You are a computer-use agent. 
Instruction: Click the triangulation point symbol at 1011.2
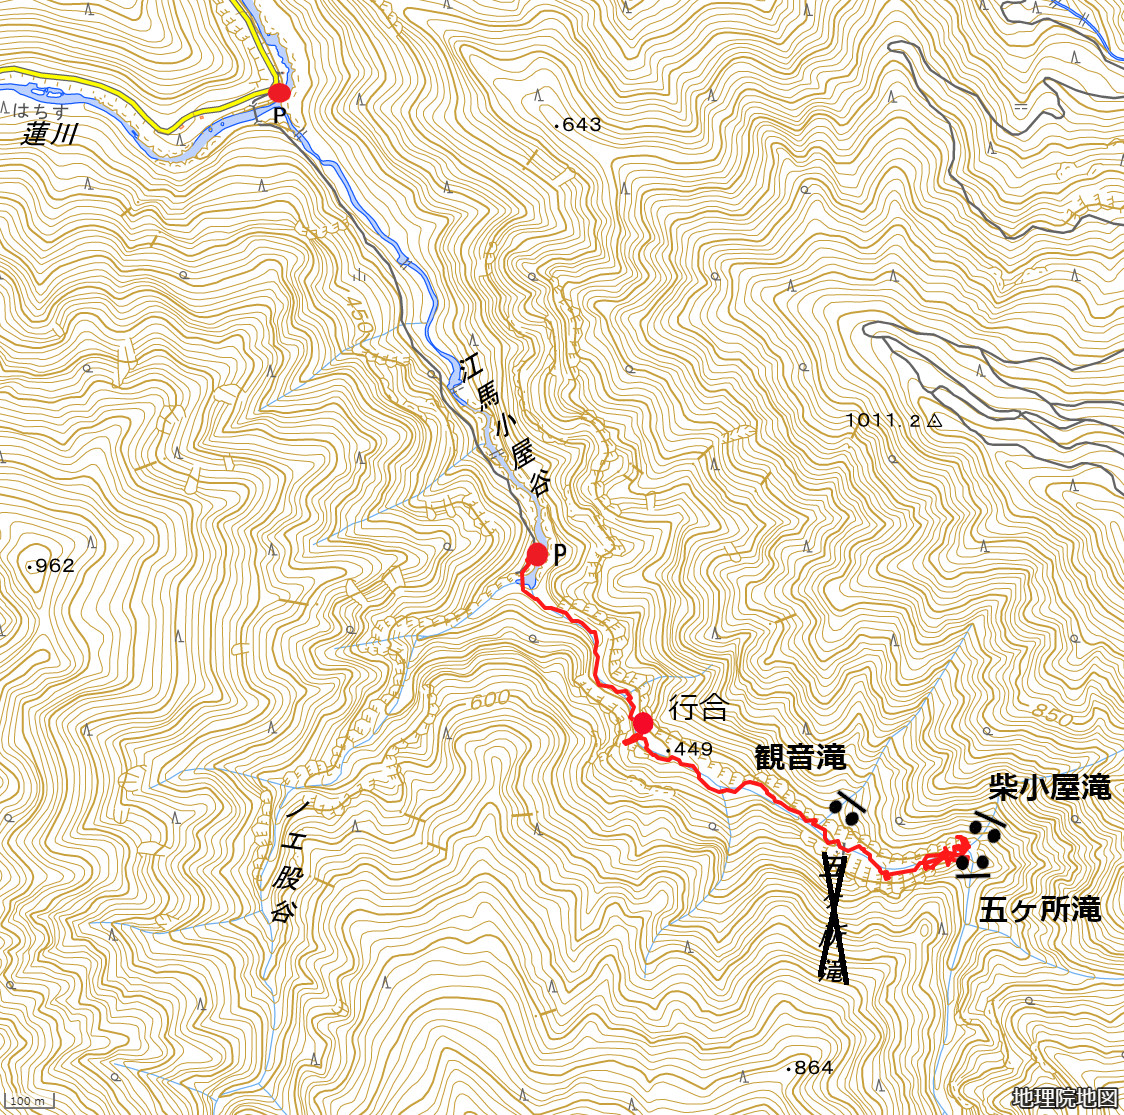click(934, 421)
